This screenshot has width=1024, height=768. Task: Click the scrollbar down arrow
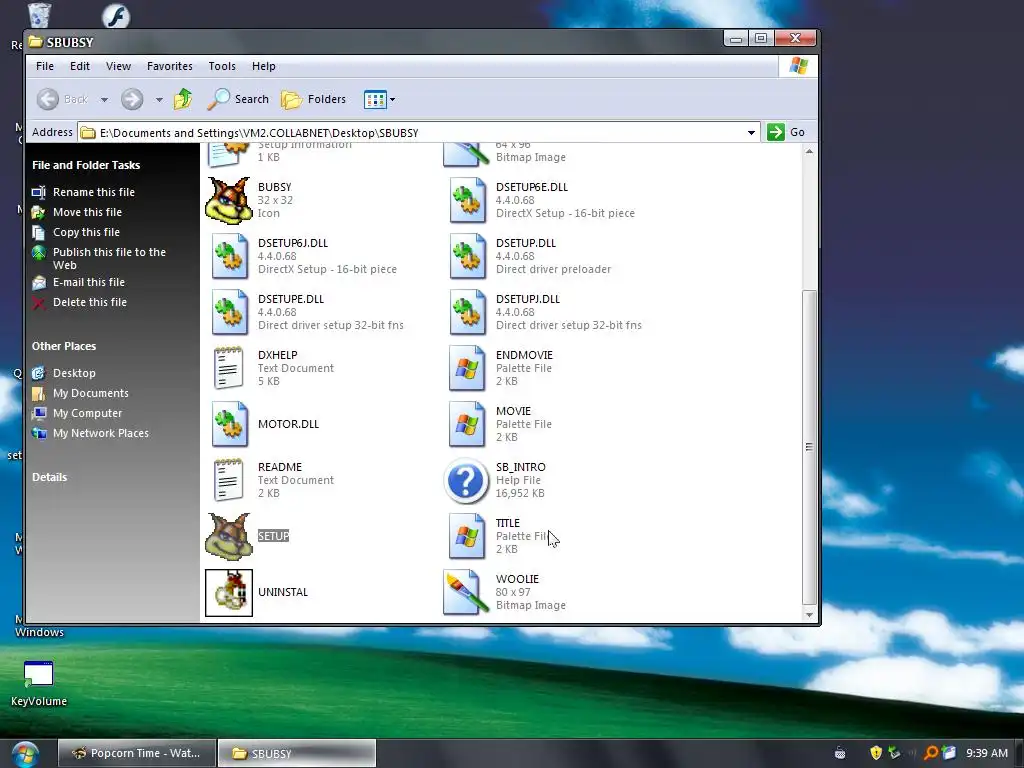[x=809, y=615]
